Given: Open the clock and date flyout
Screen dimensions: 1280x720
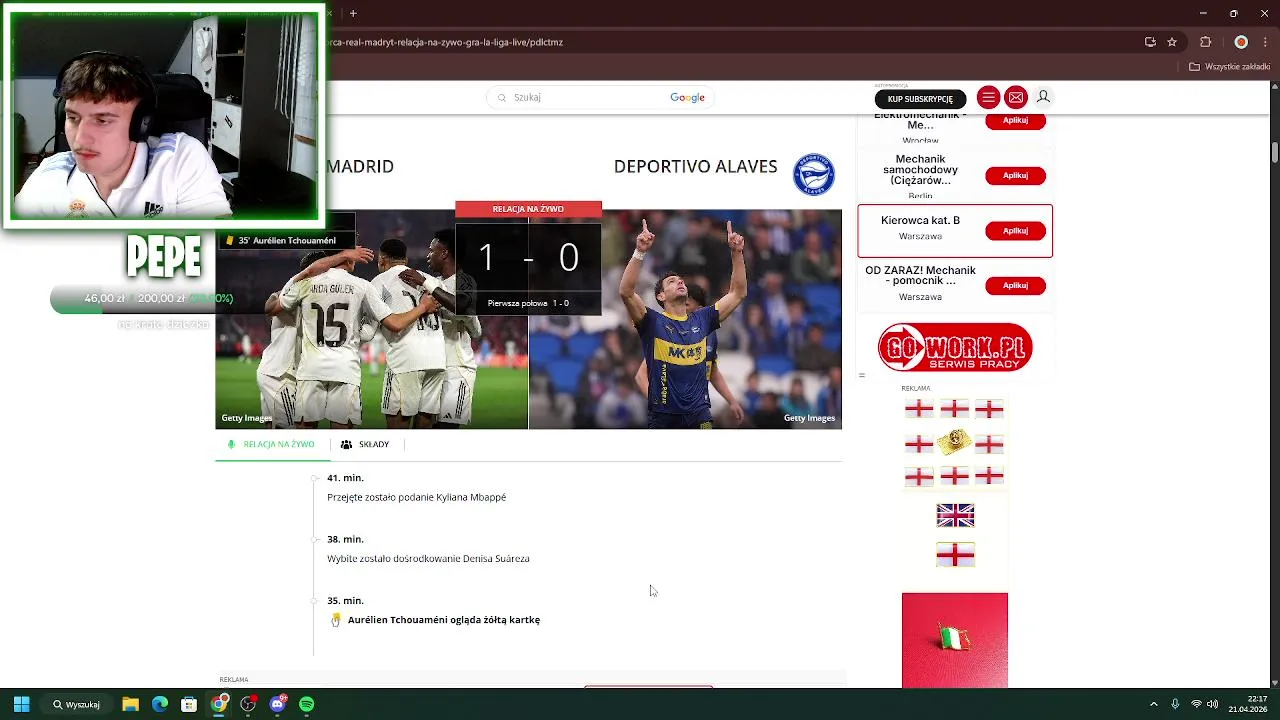Looking at the screenshot, I should [1247, 704].
